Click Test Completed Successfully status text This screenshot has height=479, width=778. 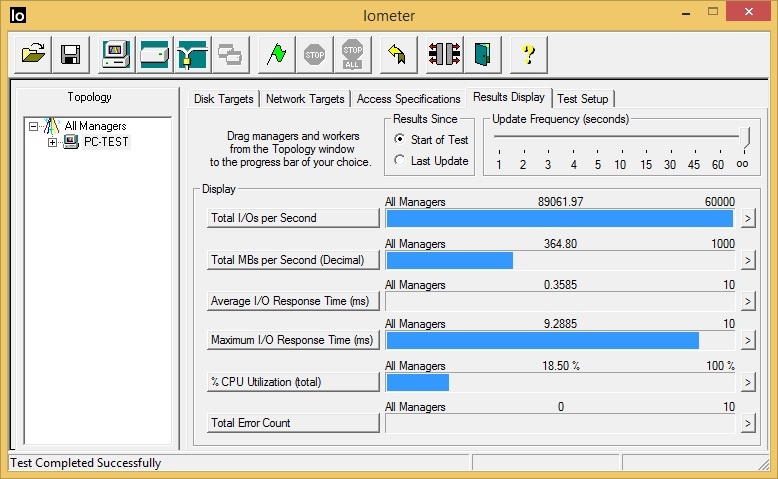point(86,463)
